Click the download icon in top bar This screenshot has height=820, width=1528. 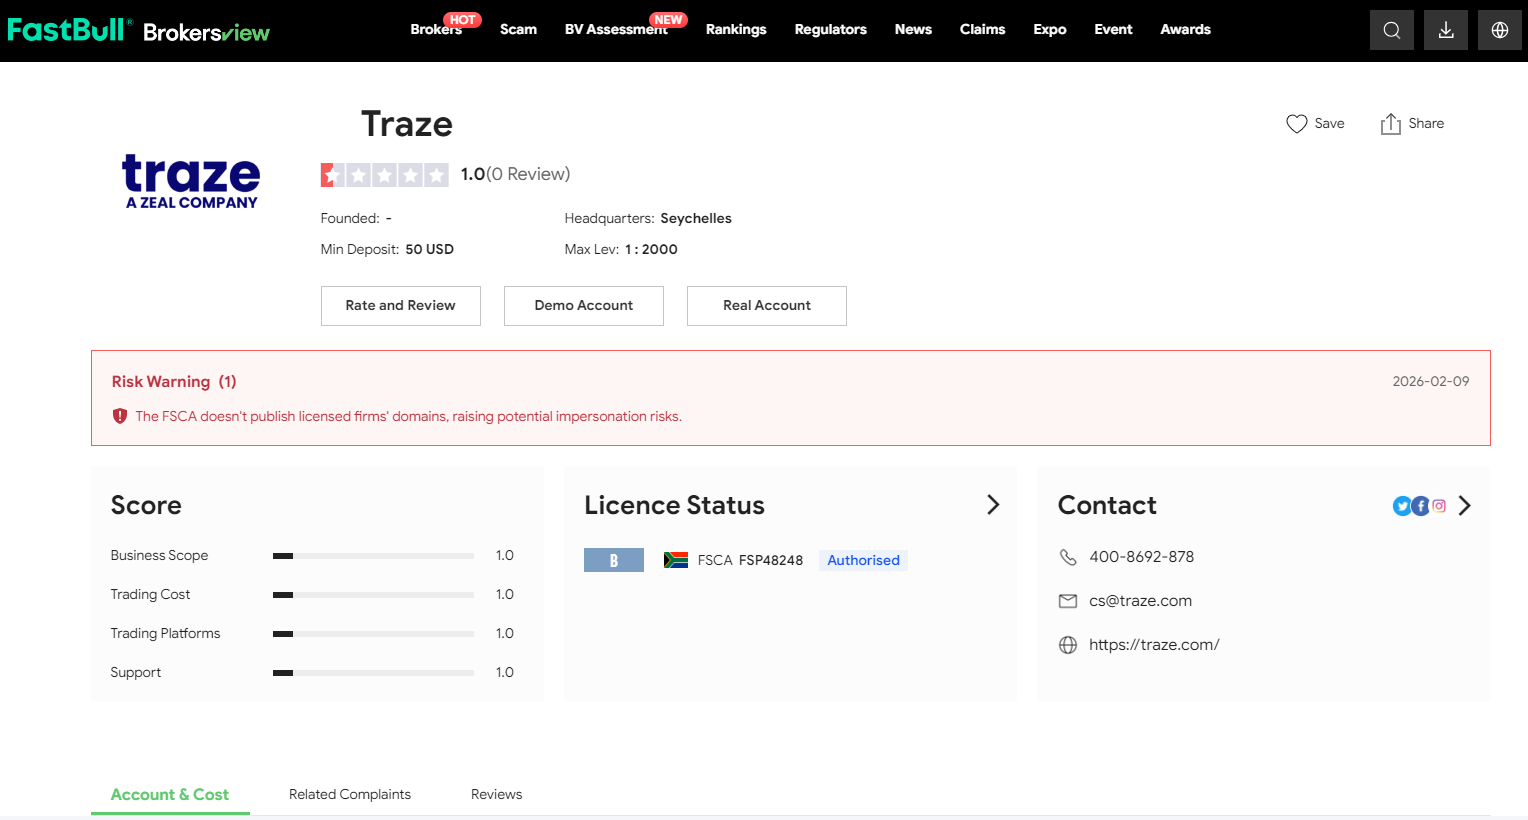coord(1445,30)
